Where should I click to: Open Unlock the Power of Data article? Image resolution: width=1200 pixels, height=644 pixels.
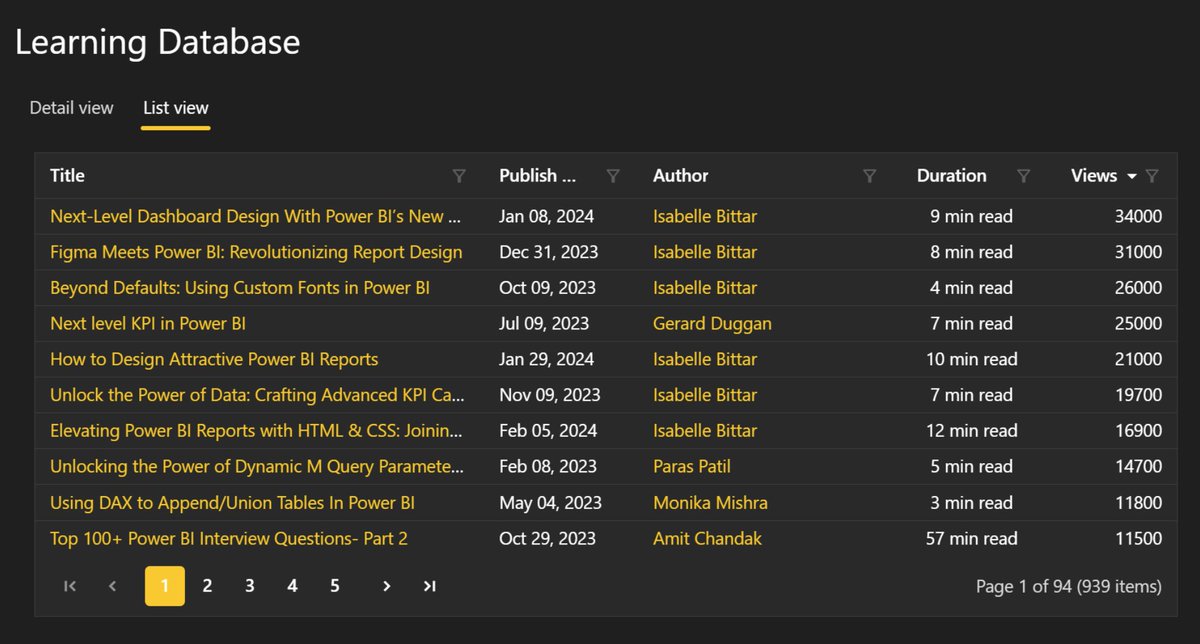pos(257,395)
